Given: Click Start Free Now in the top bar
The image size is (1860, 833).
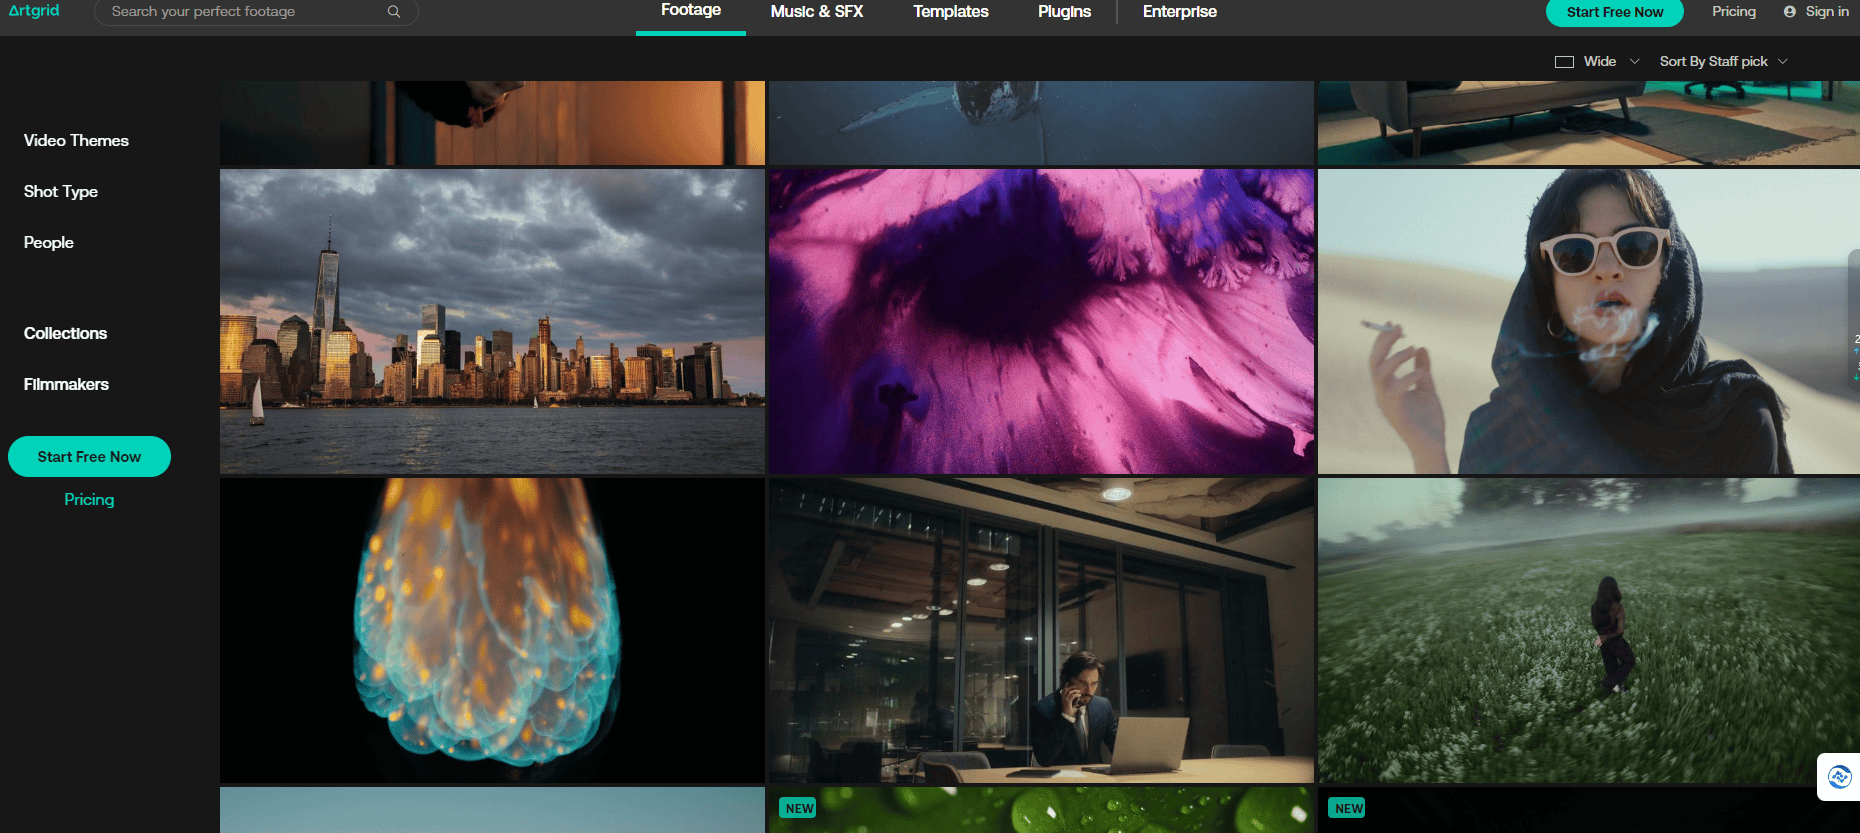Looking at the screenshot, I should click(1615, 12).
